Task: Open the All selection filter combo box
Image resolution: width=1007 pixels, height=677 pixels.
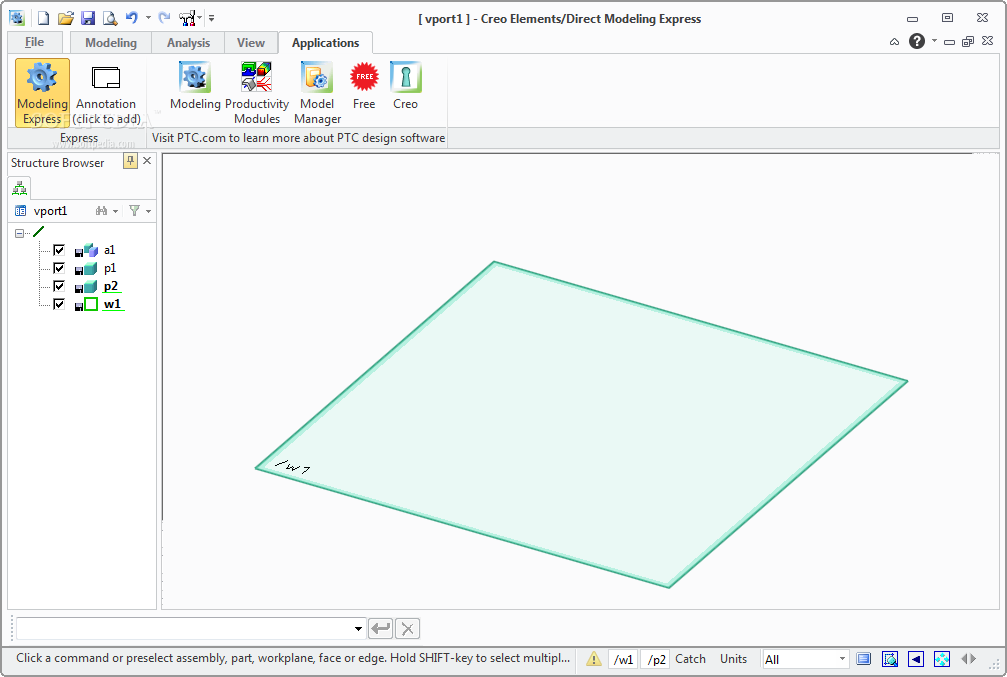Action: [x=805, y=659]
